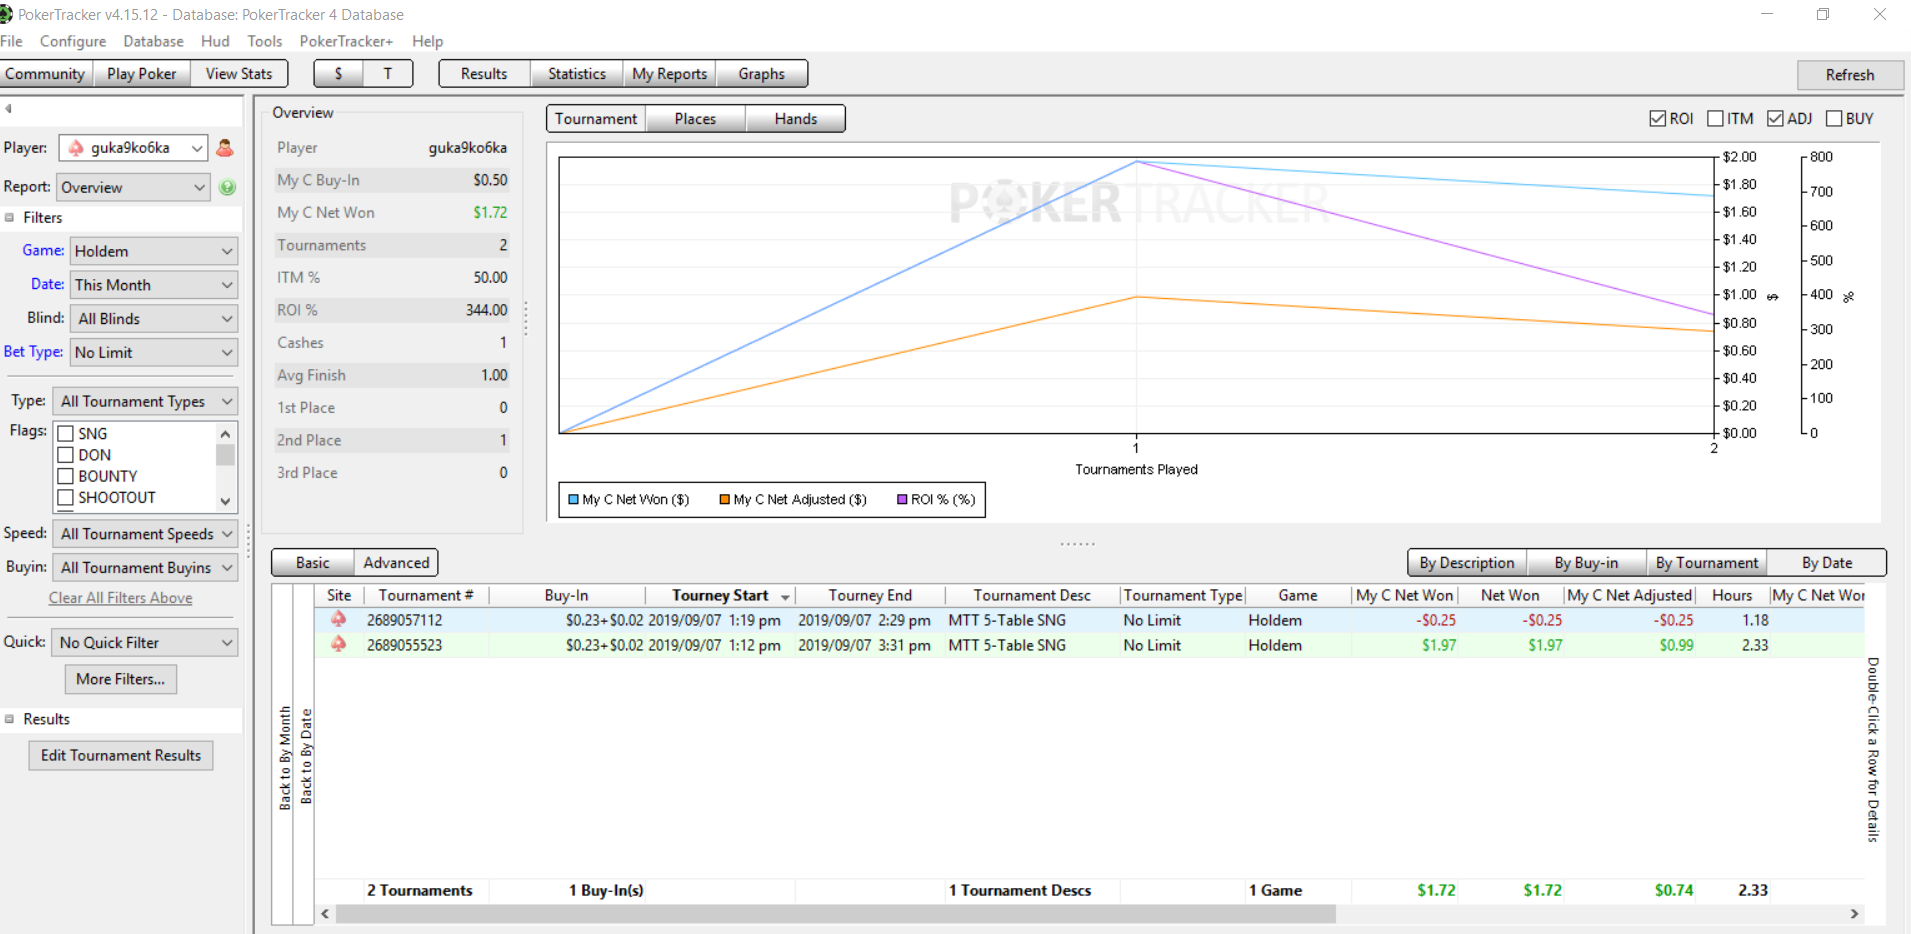This screenshot has height=934, width=1911.
Task: Click the More Filters button
Action: pos(121,679)
